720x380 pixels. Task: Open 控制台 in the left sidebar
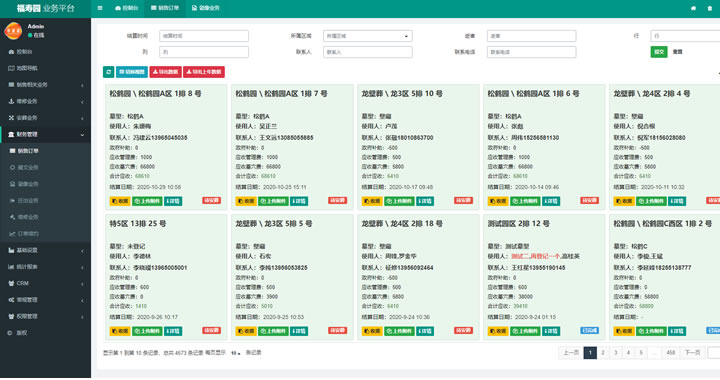tap(45, 52)
